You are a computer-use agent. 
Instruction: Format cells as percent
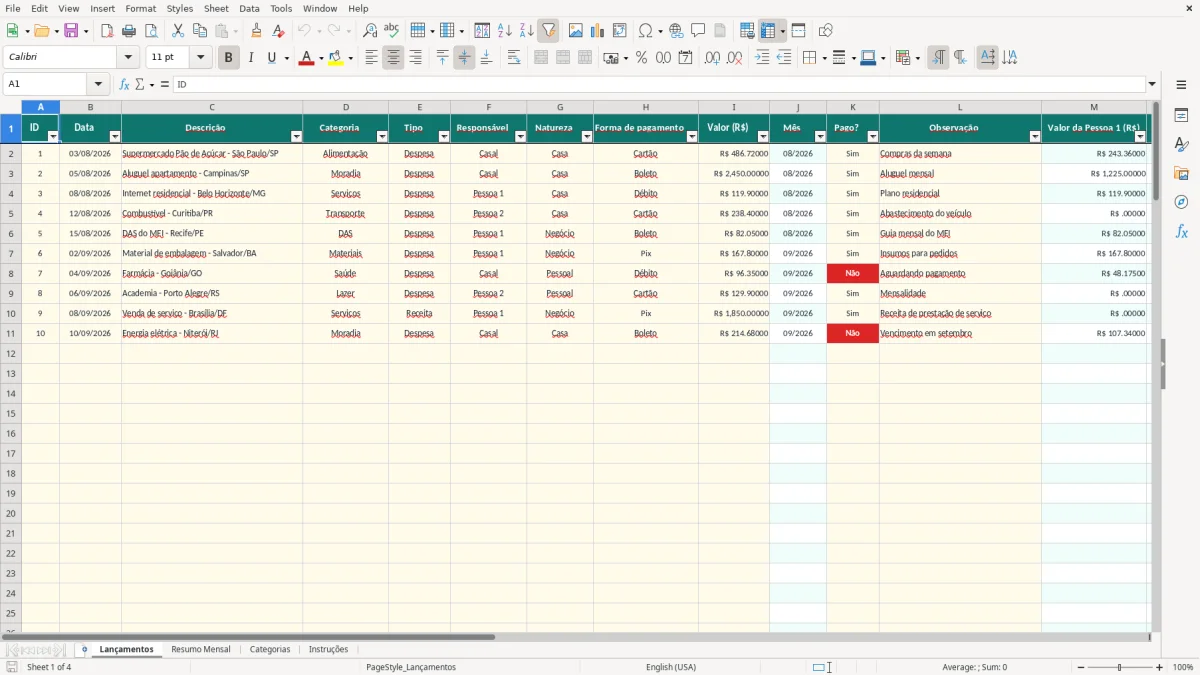642,58
